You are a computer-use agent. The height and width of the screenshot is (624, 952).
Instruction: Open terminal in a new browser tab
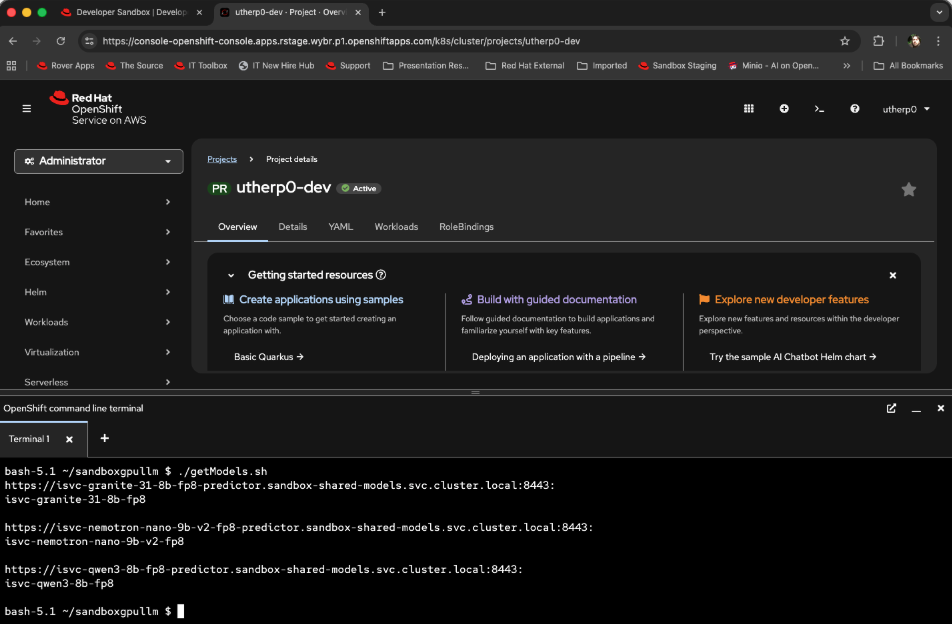(891, 408)
